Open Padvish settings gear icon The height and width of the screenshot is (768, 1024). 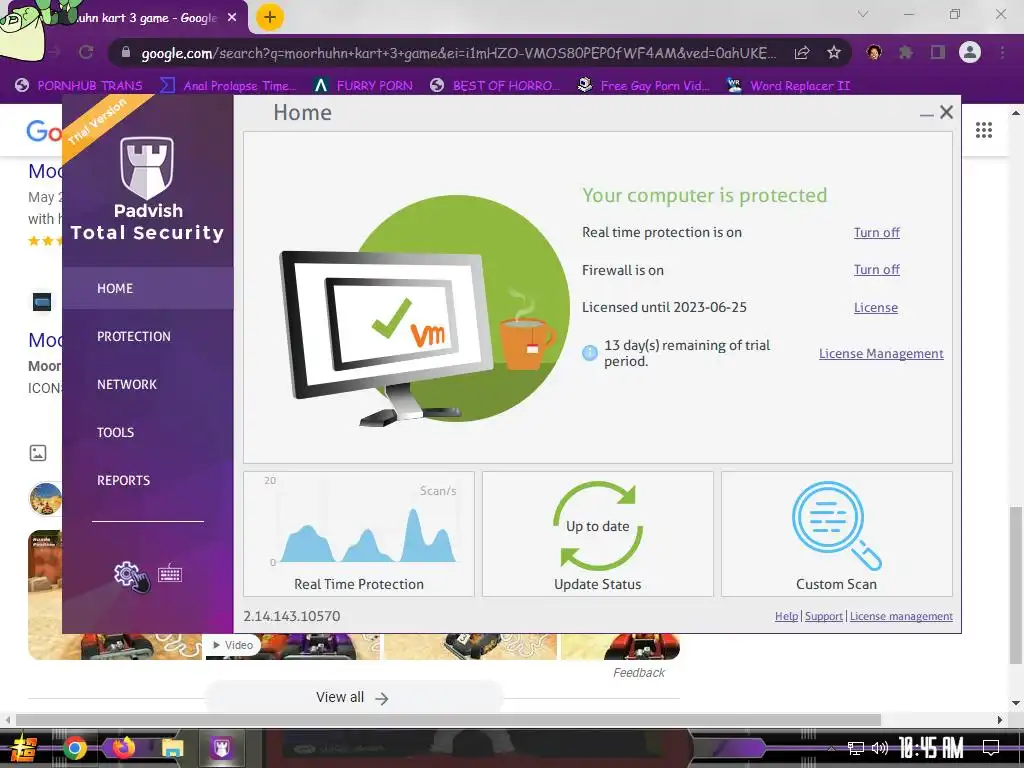click(130, 575)
